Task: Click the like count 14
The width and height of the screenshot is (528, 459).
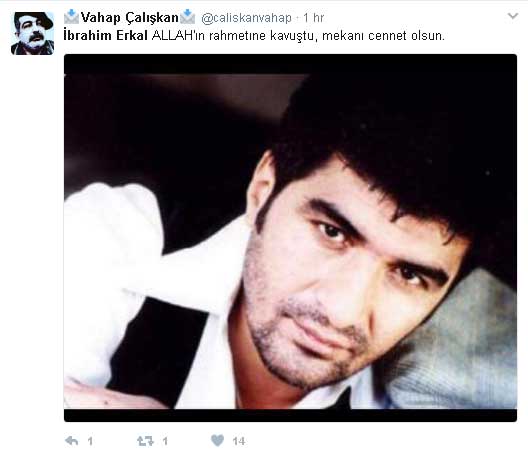Action: [238, 441]
